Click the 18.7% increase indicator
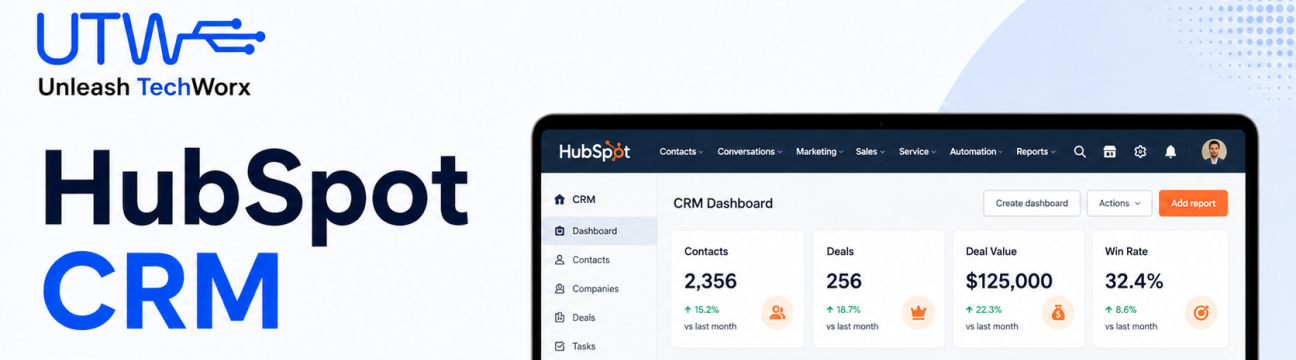 [x=843, y=310]
